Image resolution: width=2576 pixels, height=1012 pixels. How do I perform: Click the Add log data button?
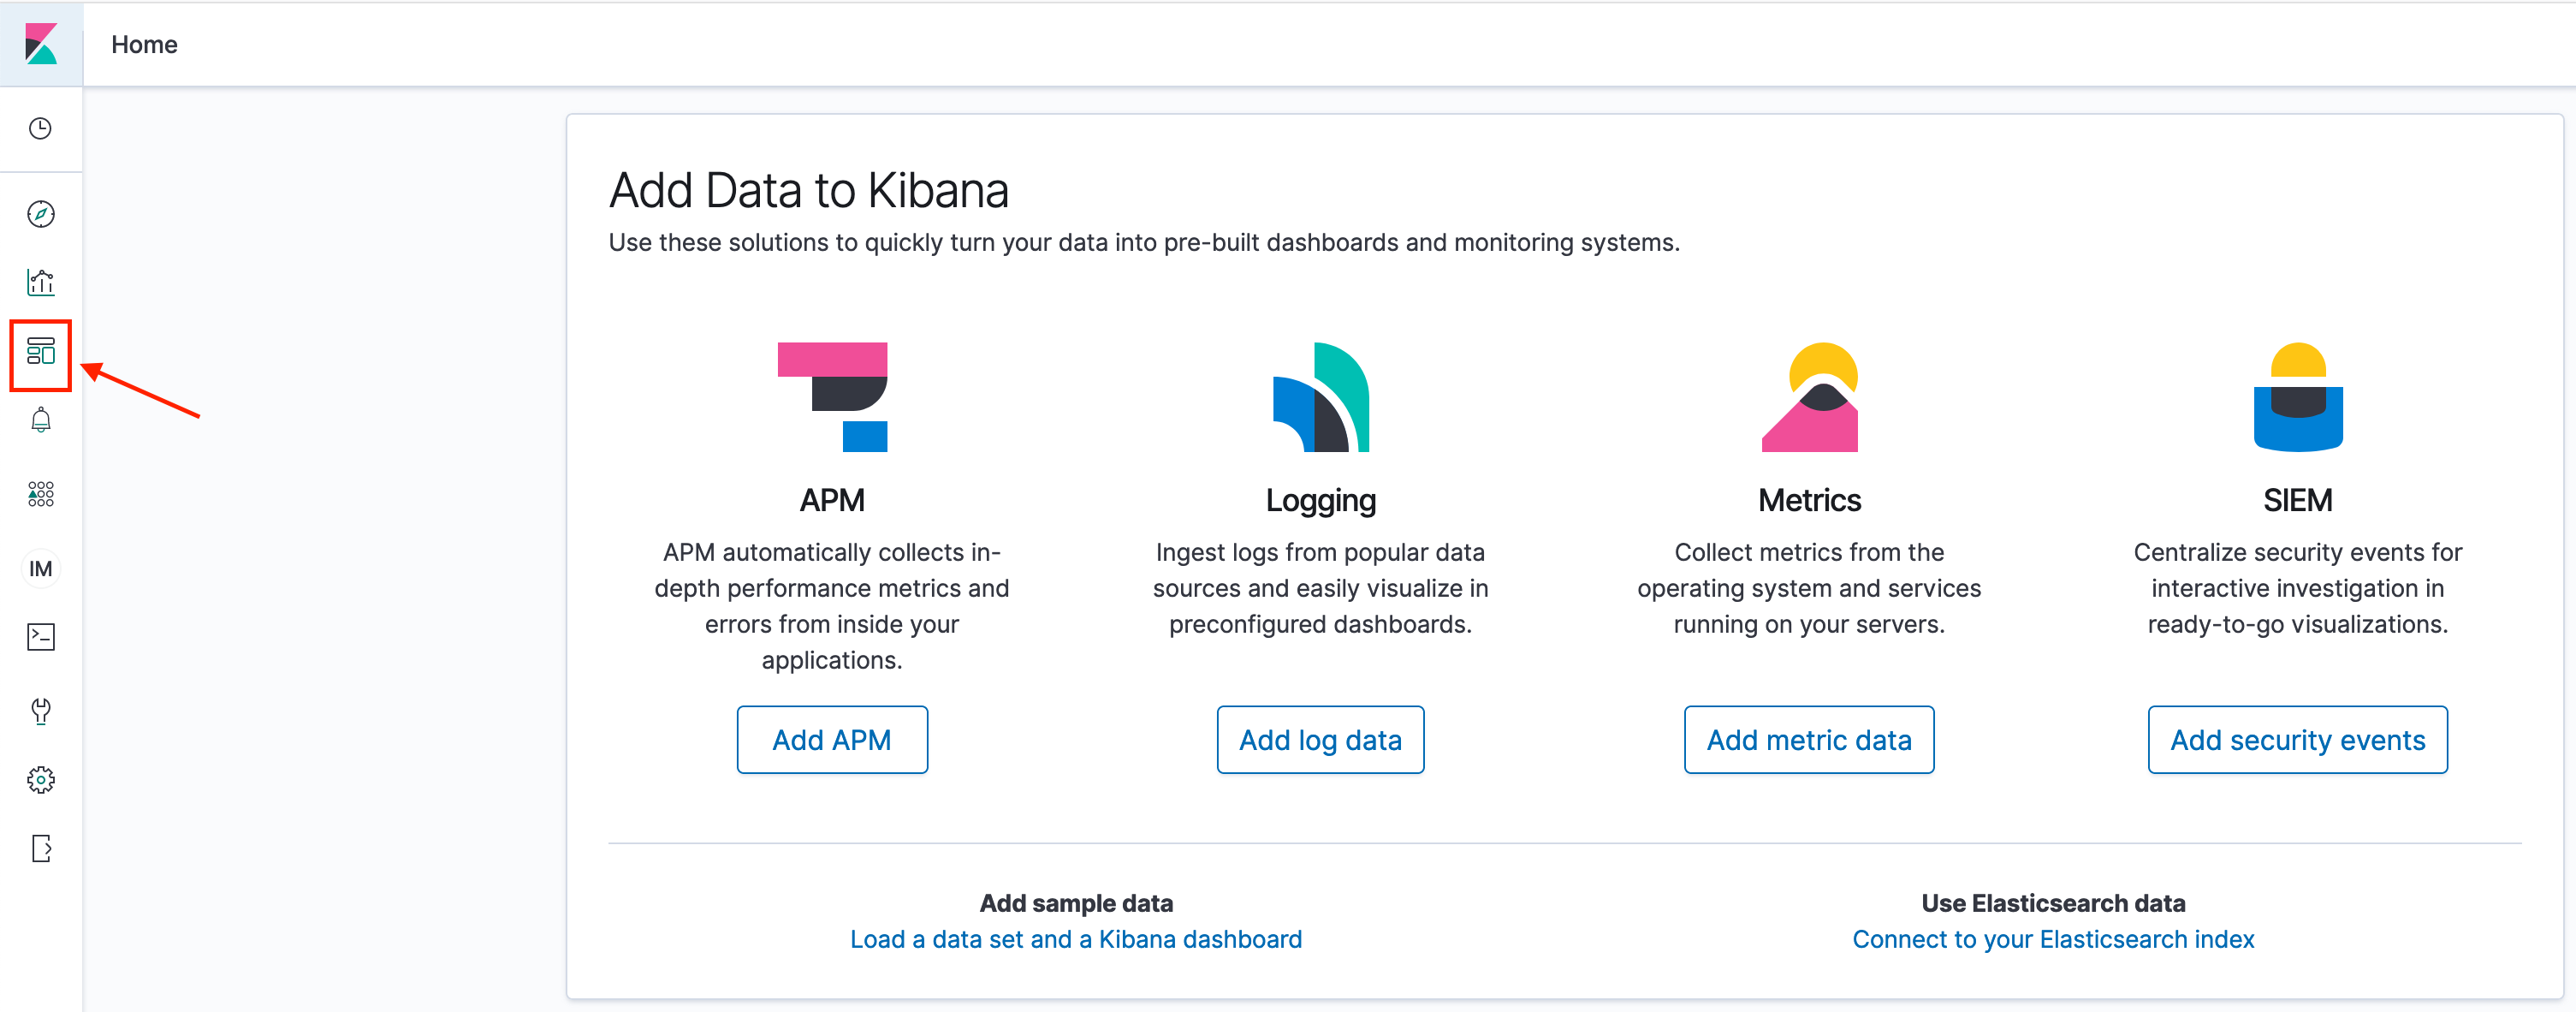tap(1320, 740)
